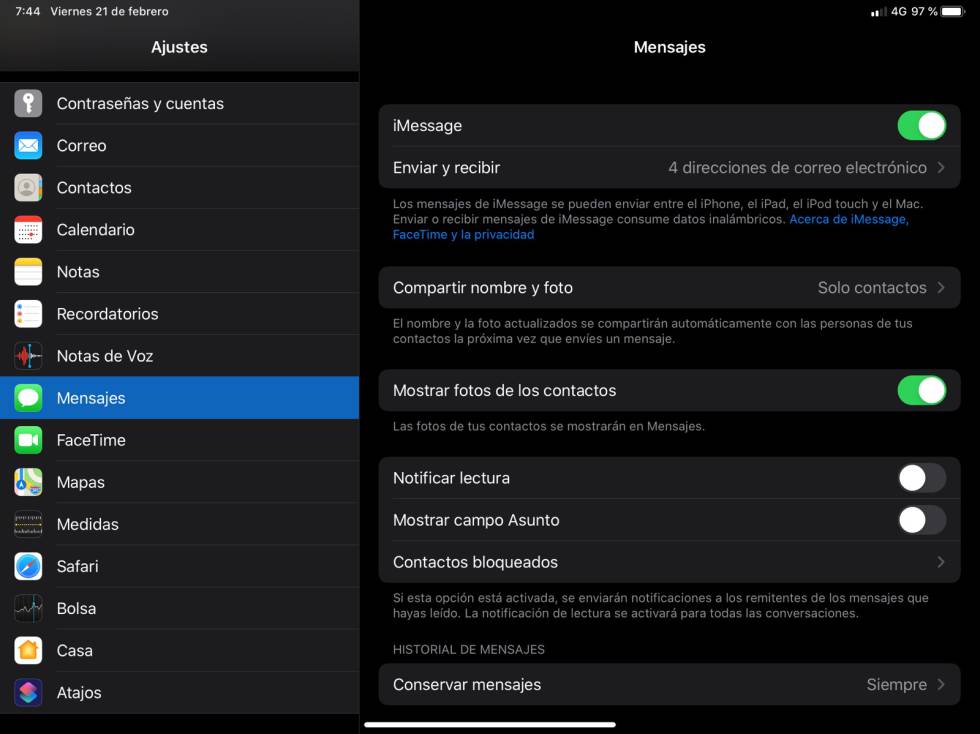Enable the Notificar lectura switch
Screen dimensions: 980x734
[921, 478]
